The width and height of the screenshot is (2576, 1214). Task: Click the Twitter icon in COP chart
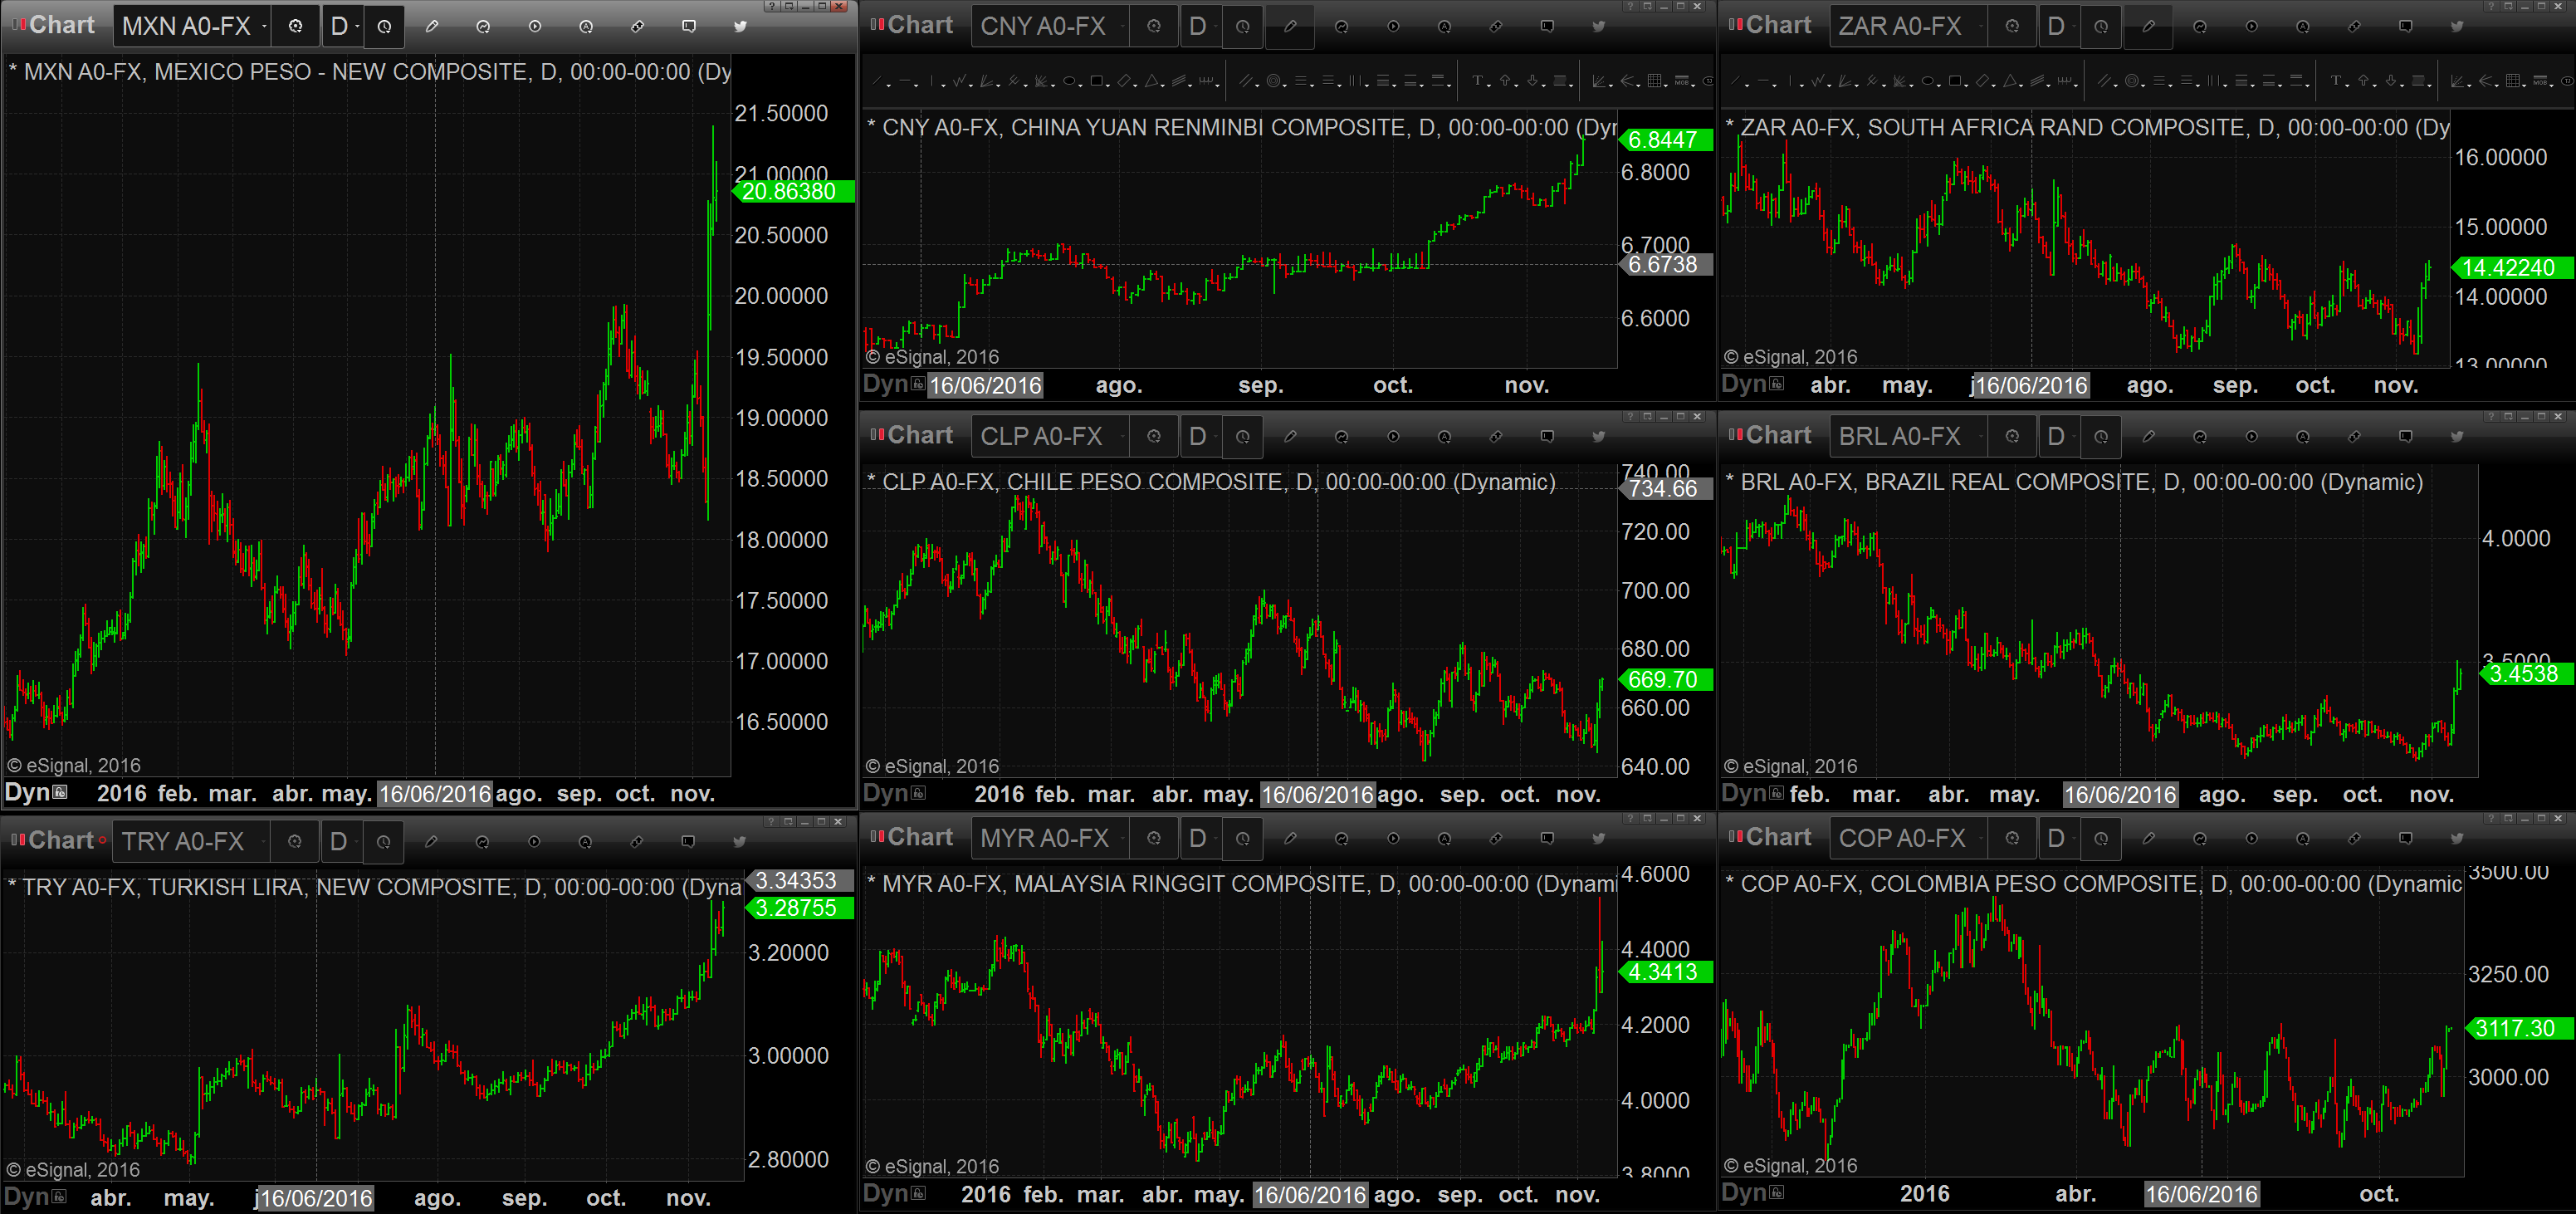tap(2457, 838)
